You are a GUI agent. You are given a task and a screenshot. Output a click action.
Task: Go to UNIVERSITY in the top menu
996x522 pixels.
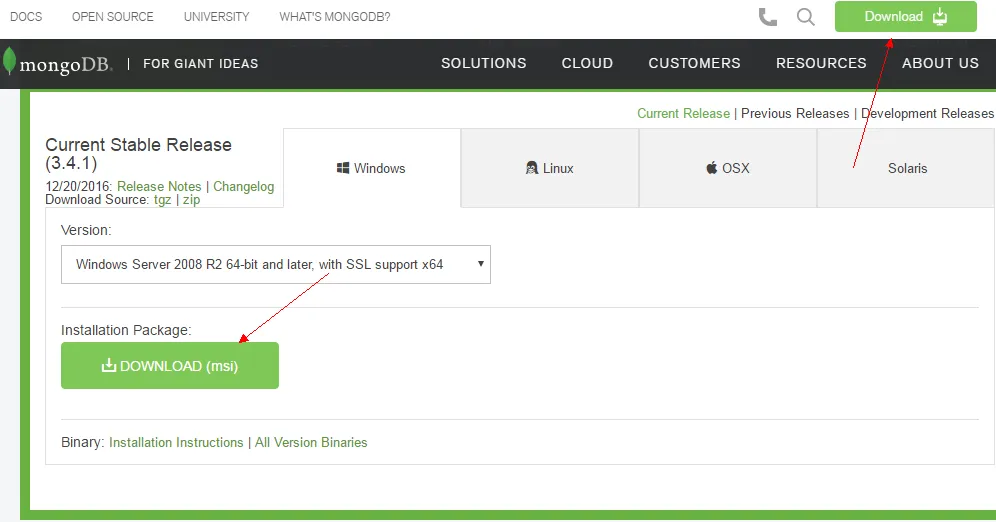tap(217, 17)
